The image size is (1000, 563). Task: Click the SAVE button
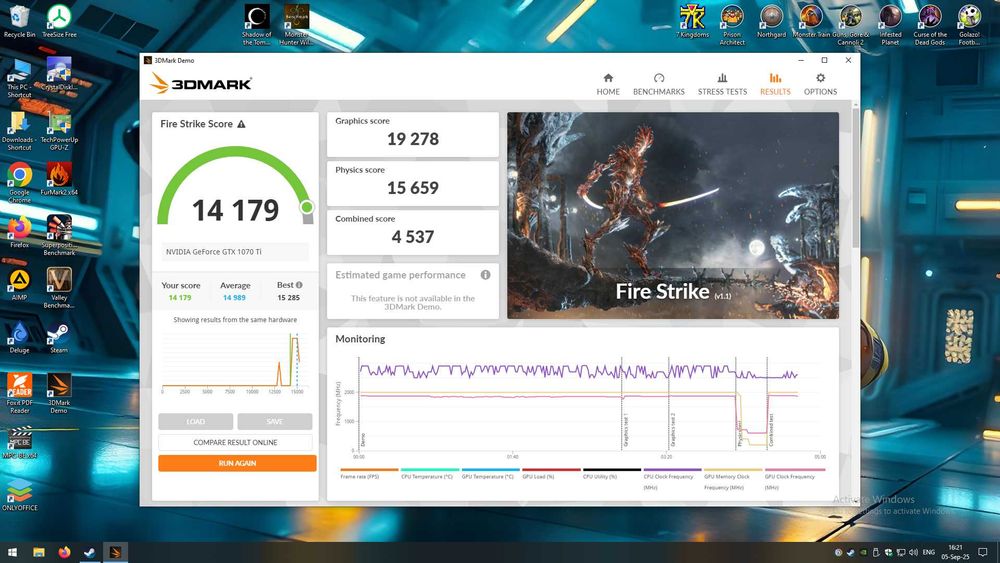coord(275,421)
